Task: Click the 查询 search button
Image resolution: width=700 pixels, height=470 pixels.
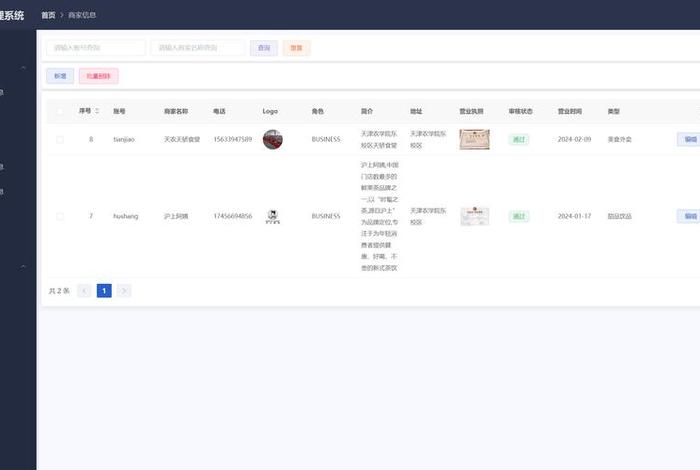Action: 263,47
